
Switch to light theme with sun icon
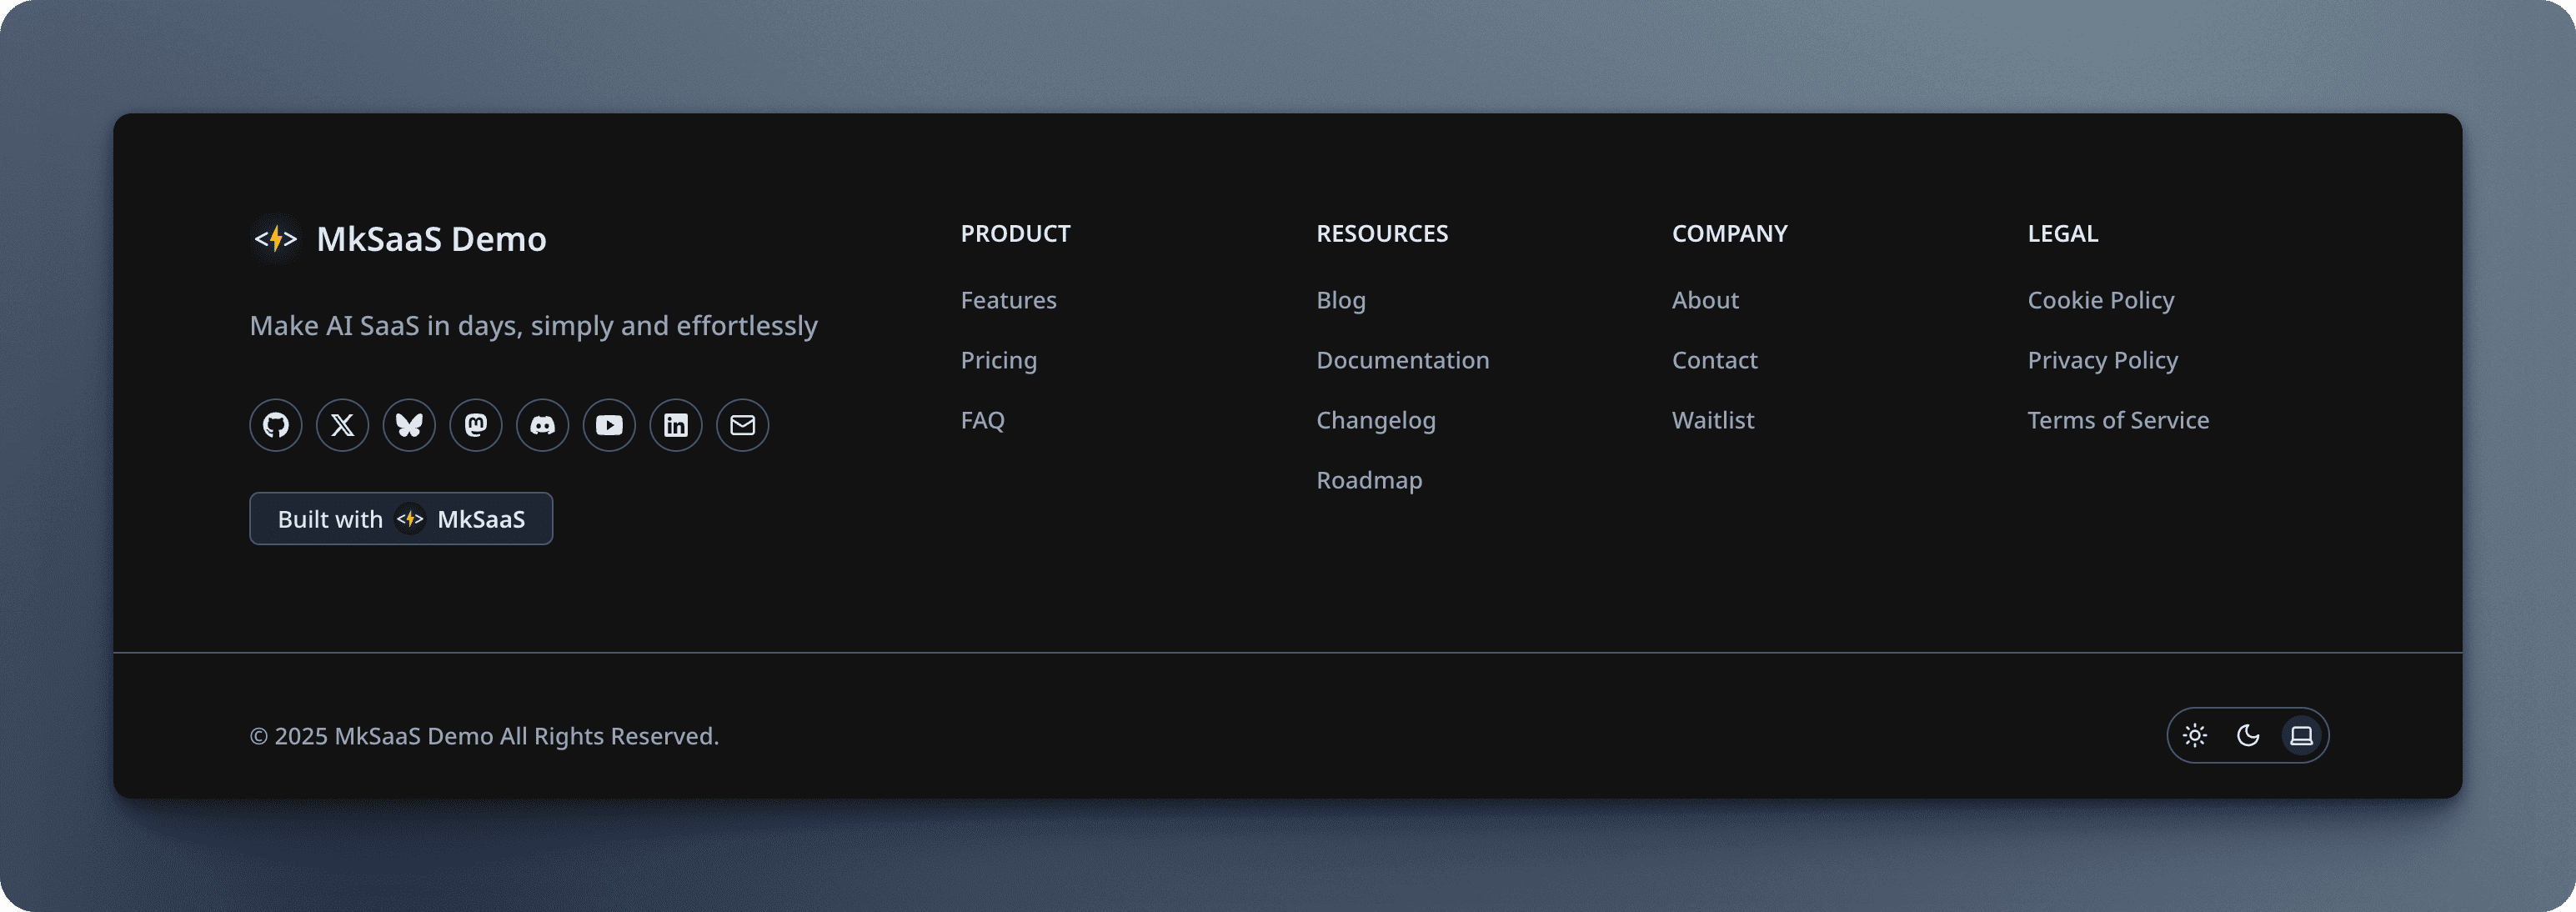(x=2196, y=735)
